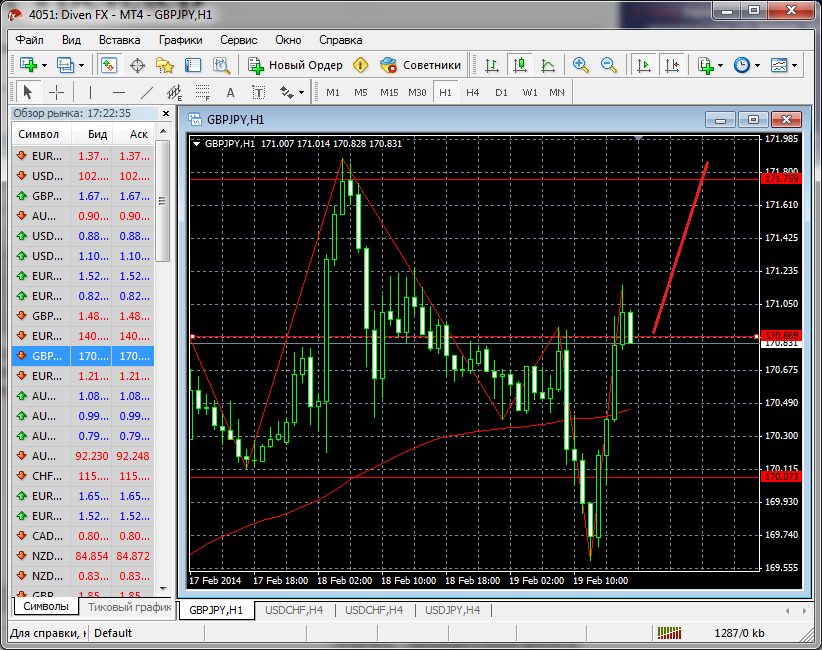Viewport: 822px width, 650px height.
Task: Click the Бид column header
Action: pos(98,134)
